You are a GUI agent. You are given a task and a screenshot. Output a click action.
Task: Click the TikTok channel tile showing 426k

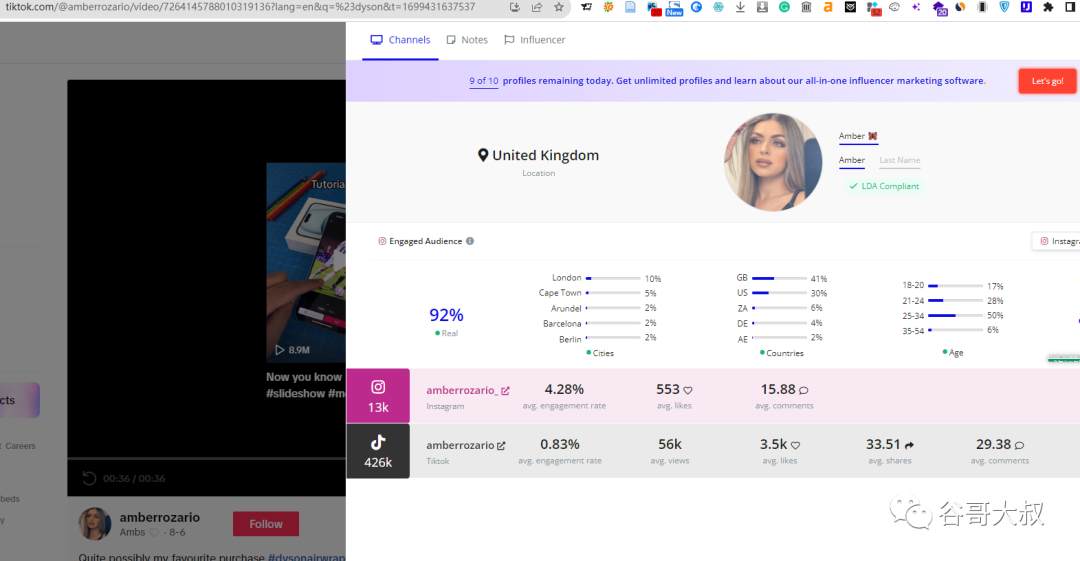[x=378, y=451]
